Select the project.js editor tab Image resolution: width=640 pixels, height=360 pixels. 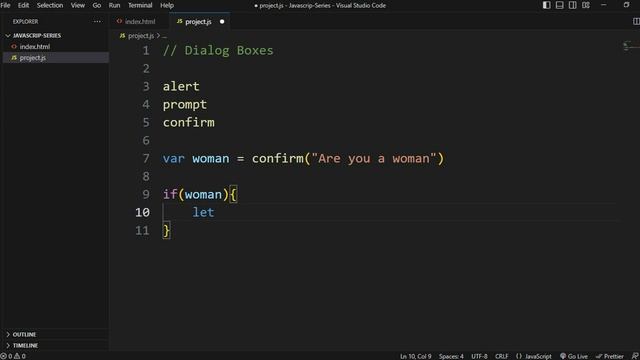pos(200,21)
